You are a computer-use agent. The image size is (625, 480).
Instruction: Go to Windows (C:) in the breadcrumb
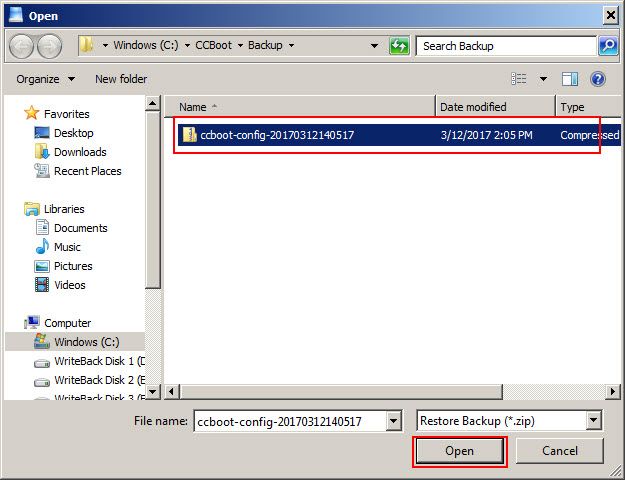[x=146, y=45]
